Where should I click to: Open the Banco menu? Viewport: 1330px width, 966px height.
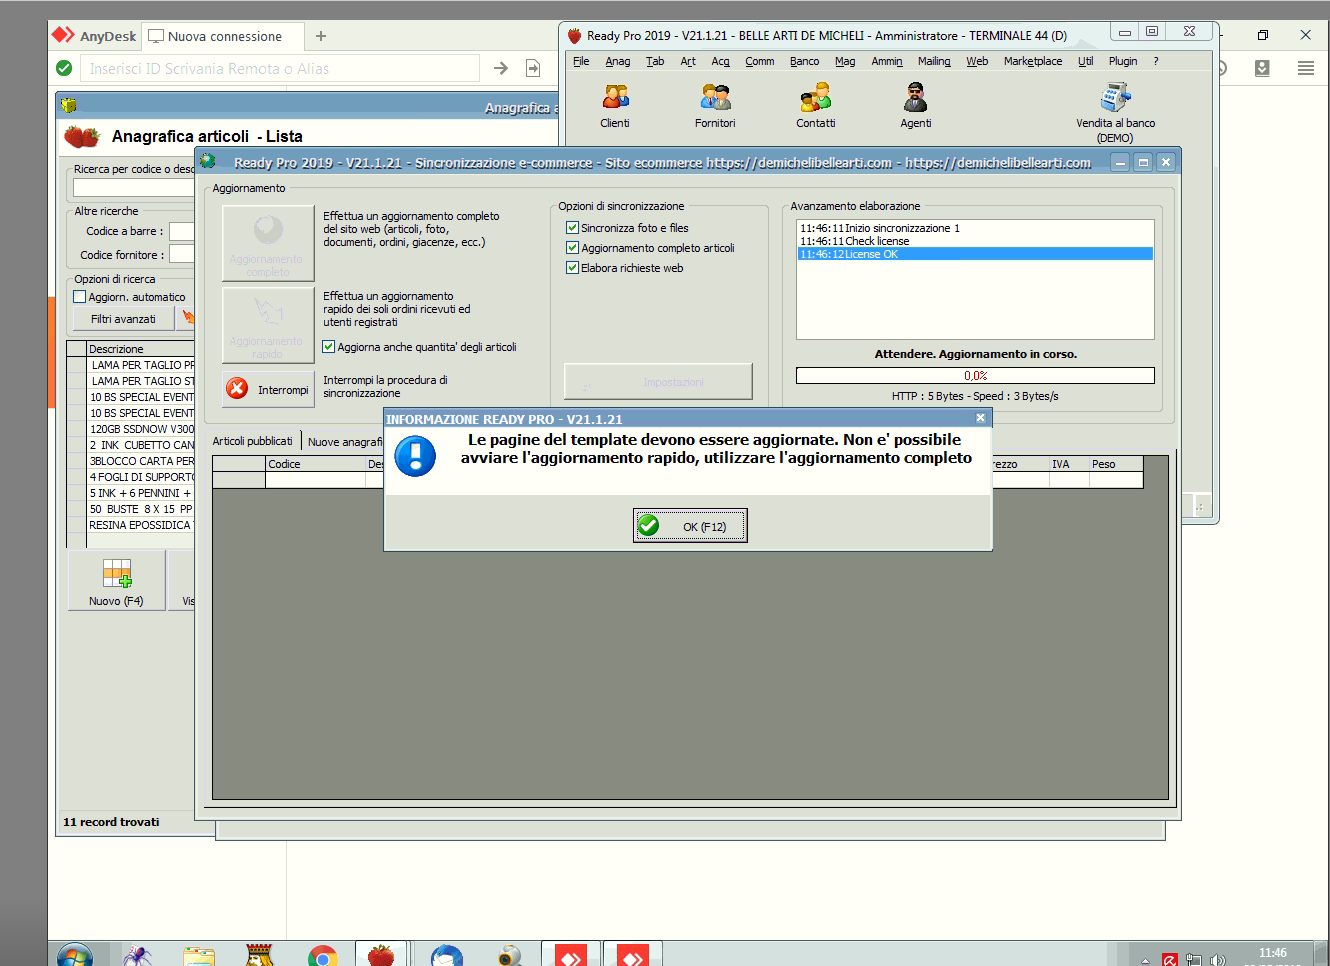pos(804,61)
